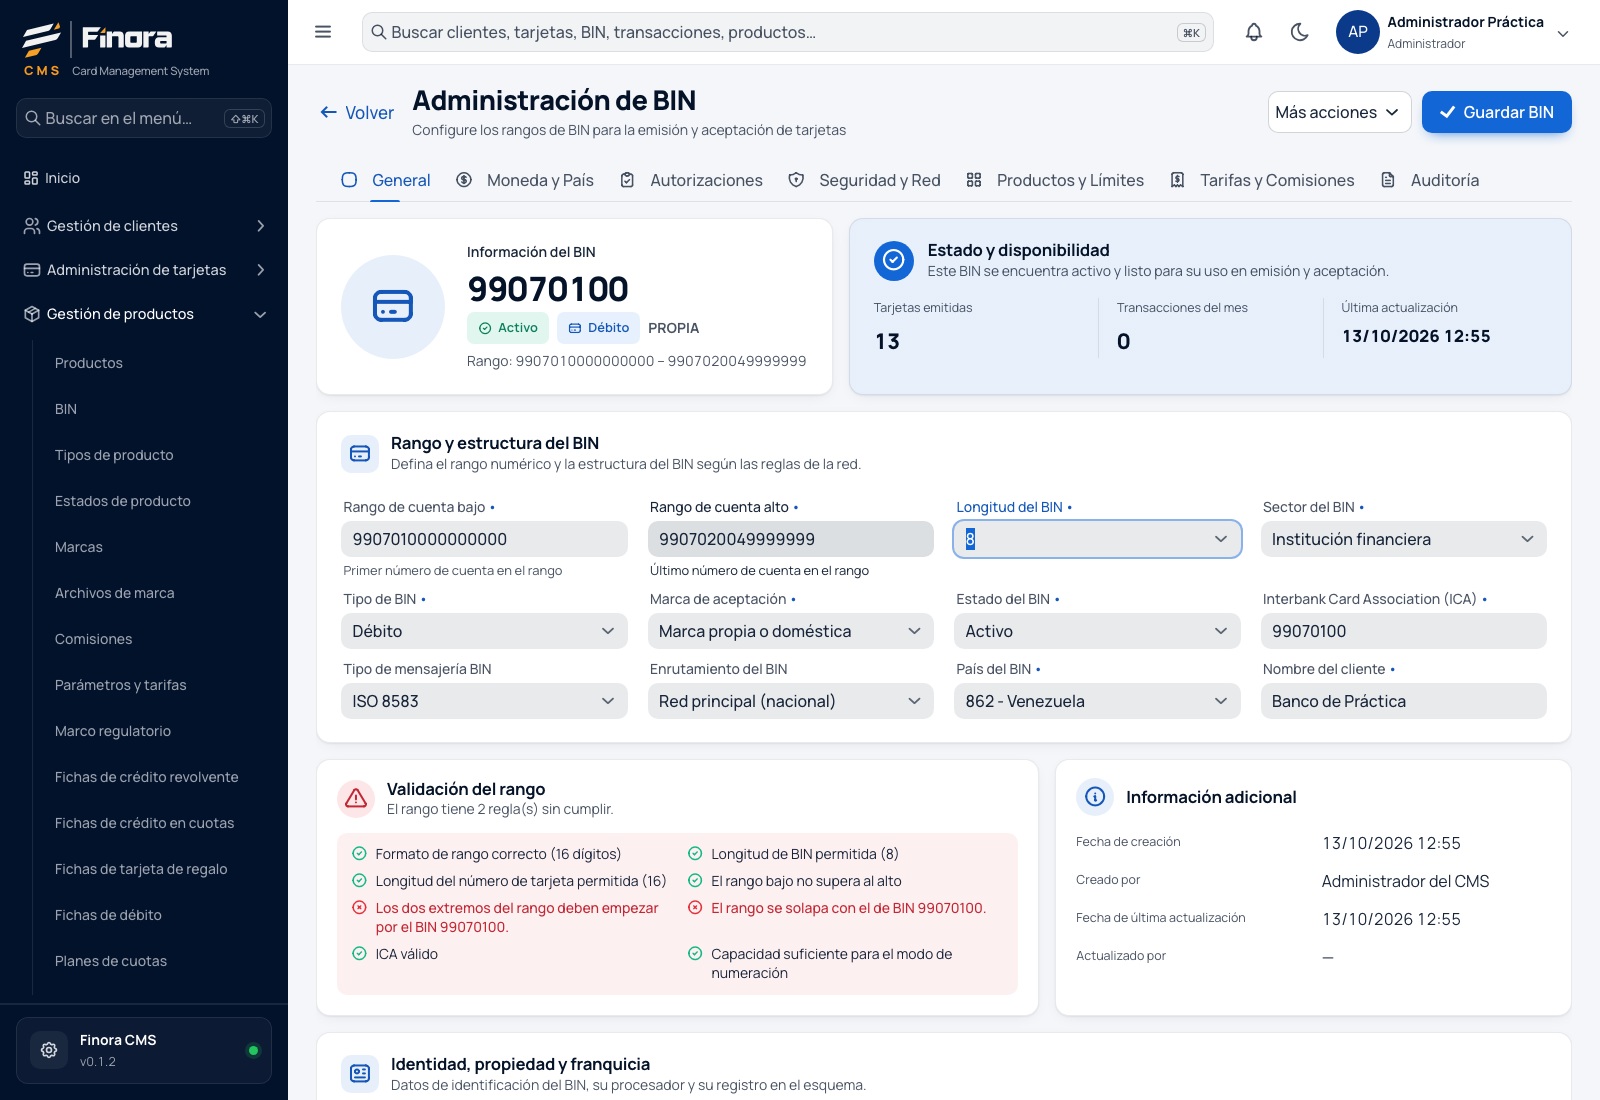This screenshot has width=1600, height=1100.
Task: Switch to dark mode moon icon
Action: click(x=1300, y=32)
